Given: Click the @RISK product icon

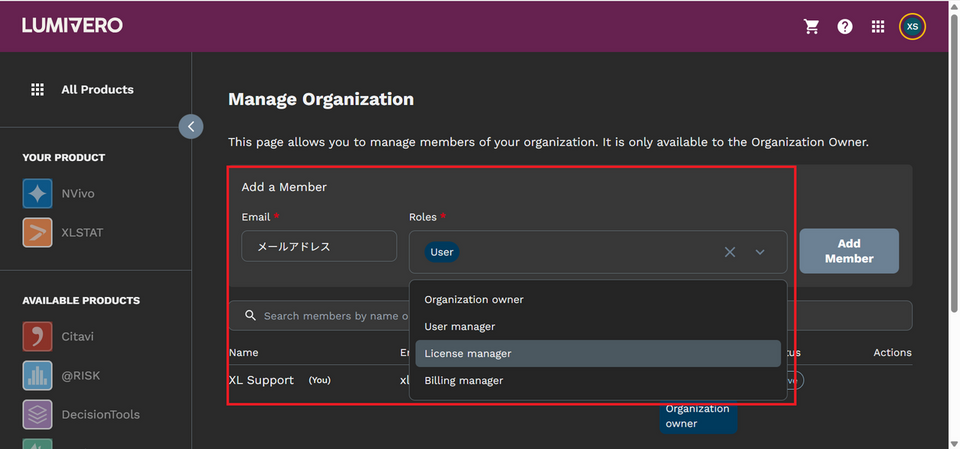Looking at the screenshot, I should click(37, 376).
